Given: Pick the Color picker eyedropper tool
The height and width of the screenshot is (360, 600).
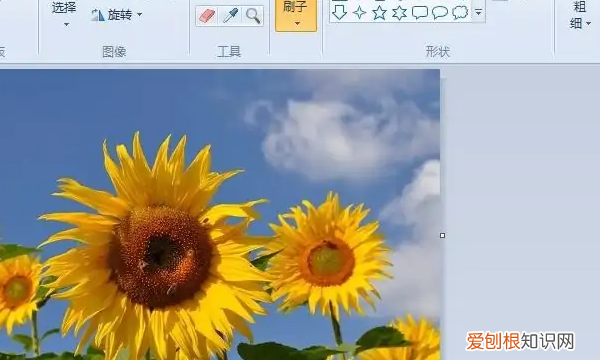Looking at the screenshot, I should pos(230,16).
